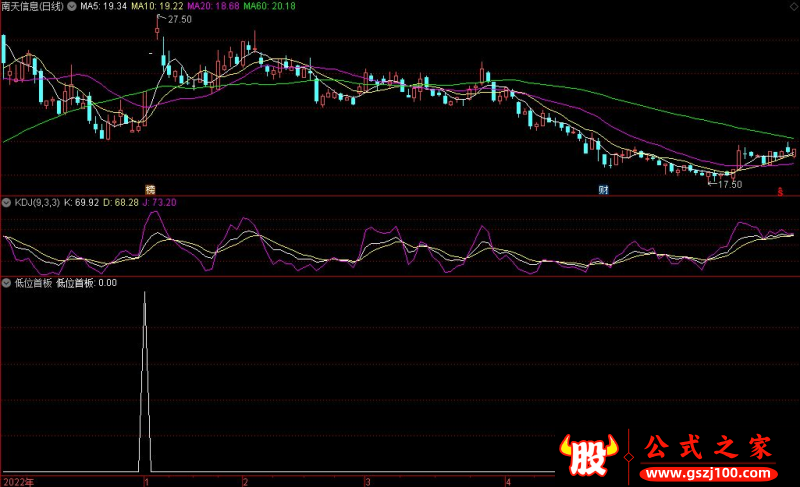The image size is (800, 487).
Task: Click the 17.50 low price label
Action: pos(730,184)
